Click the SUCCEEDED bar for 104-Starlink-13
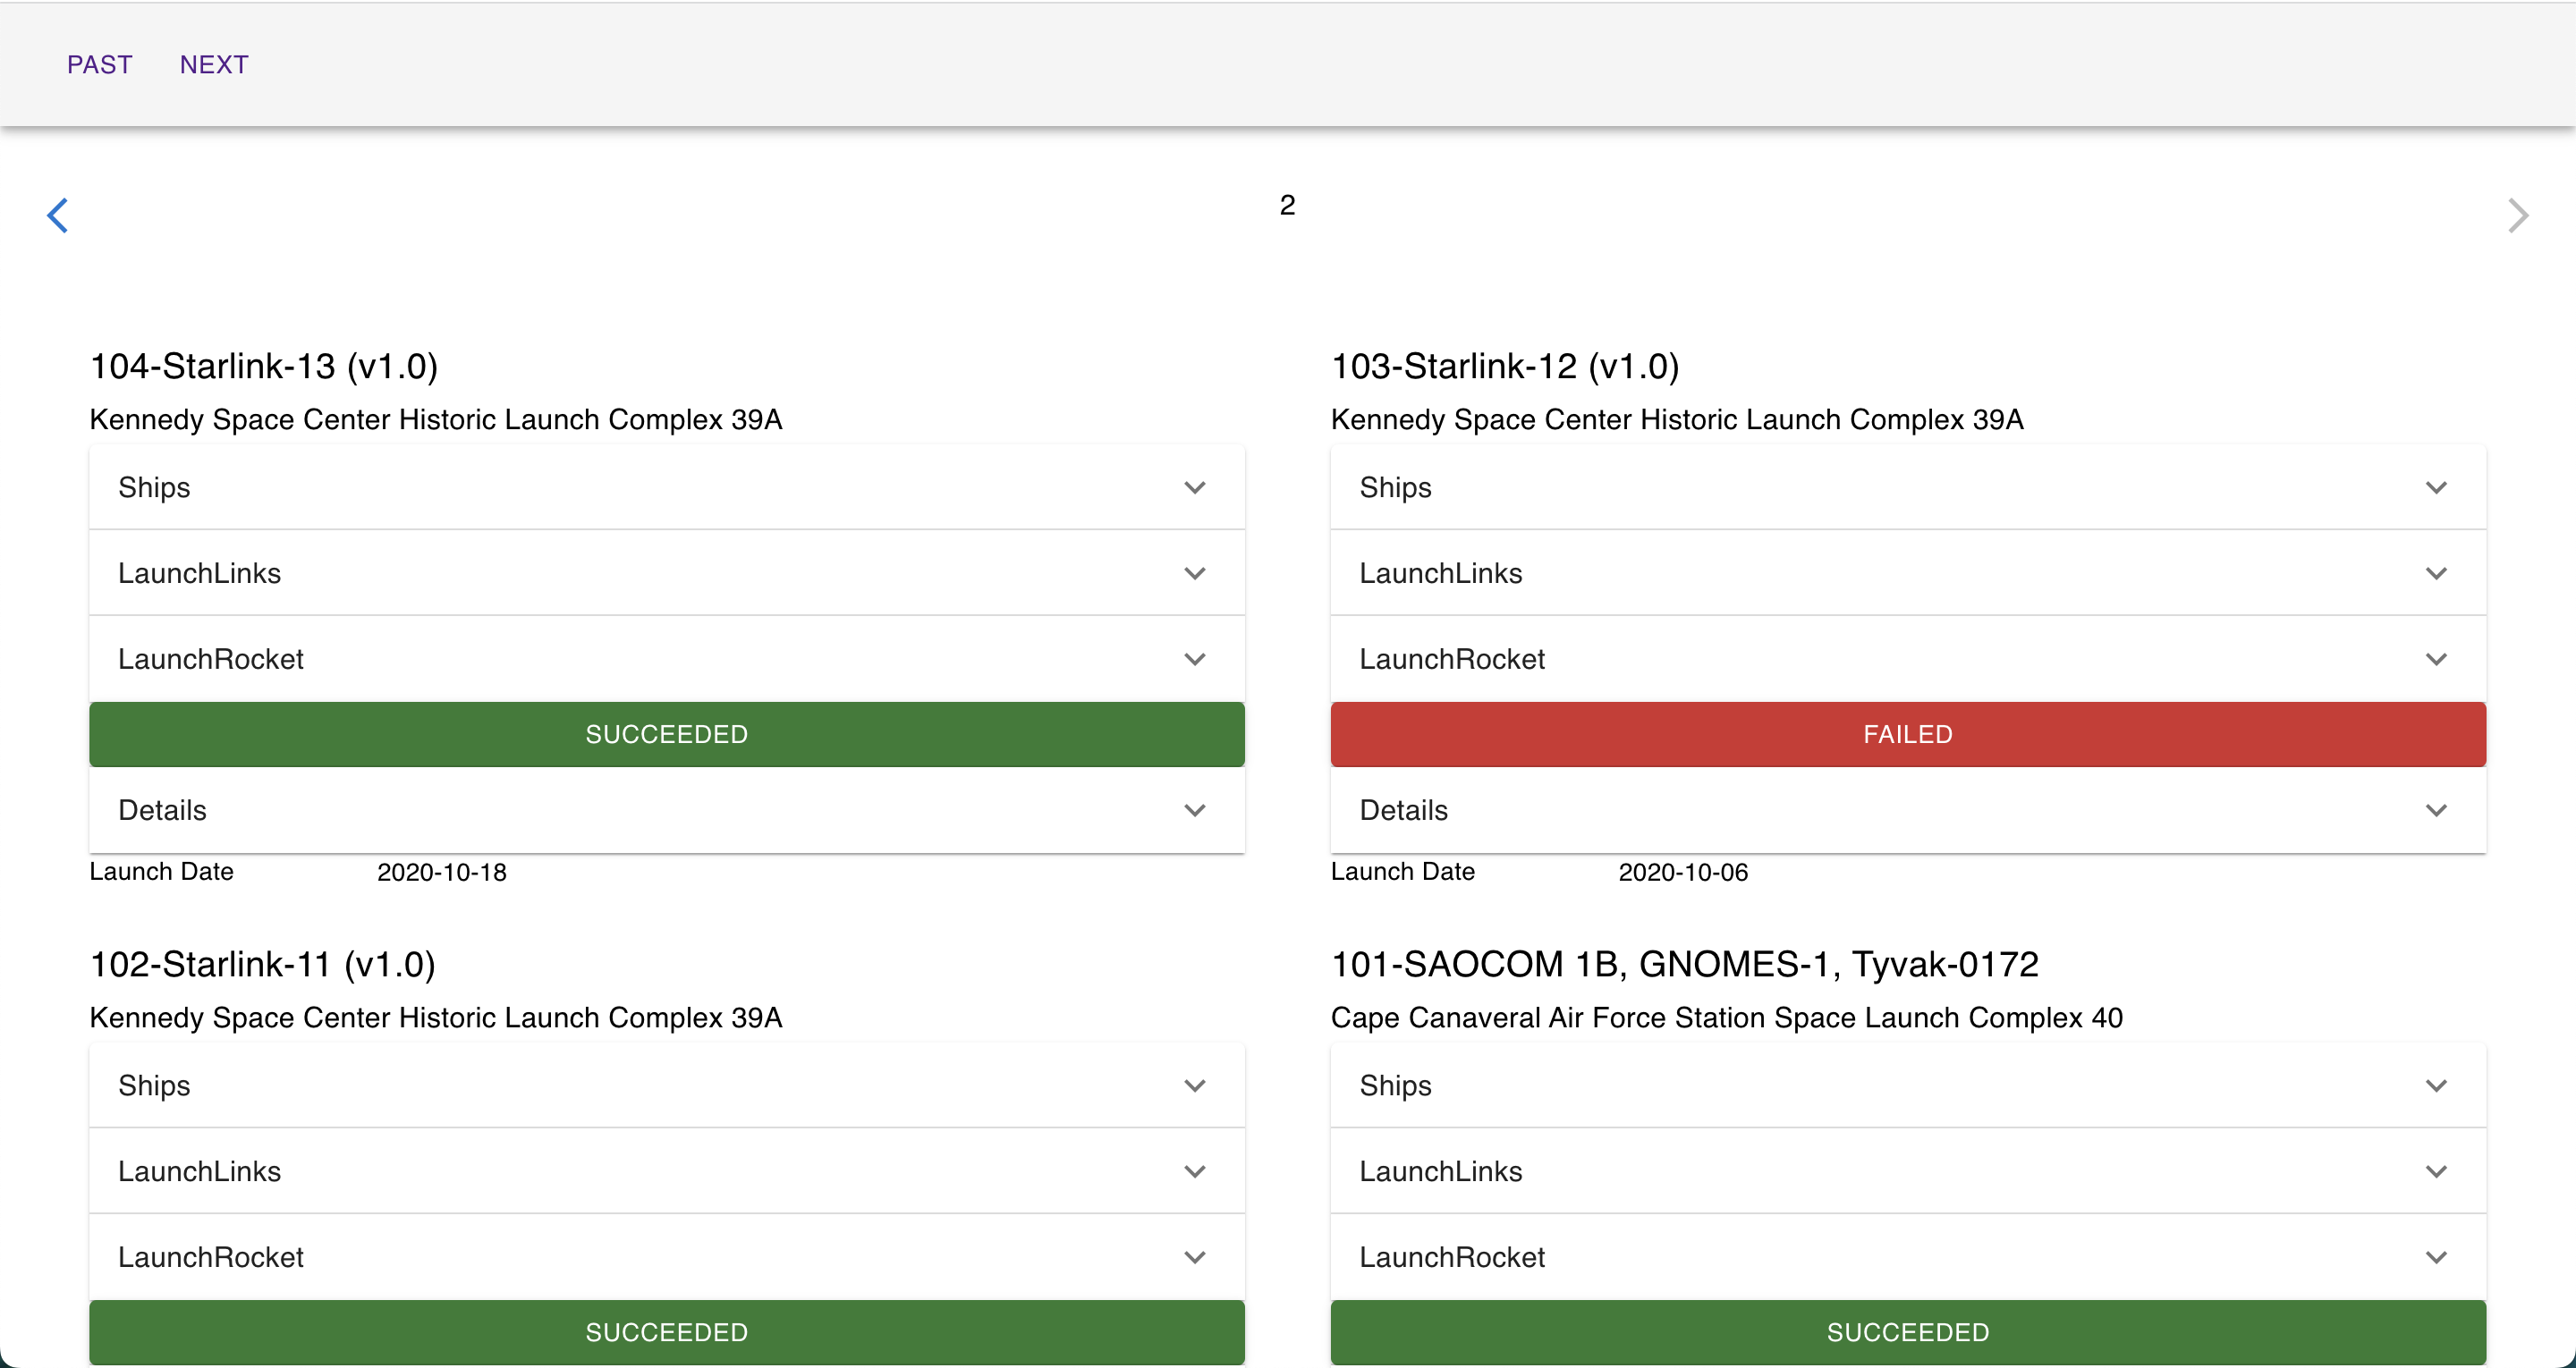The width and height of the screenshot is (2576, 1368). pyautogui.click(x=666, y=734)
